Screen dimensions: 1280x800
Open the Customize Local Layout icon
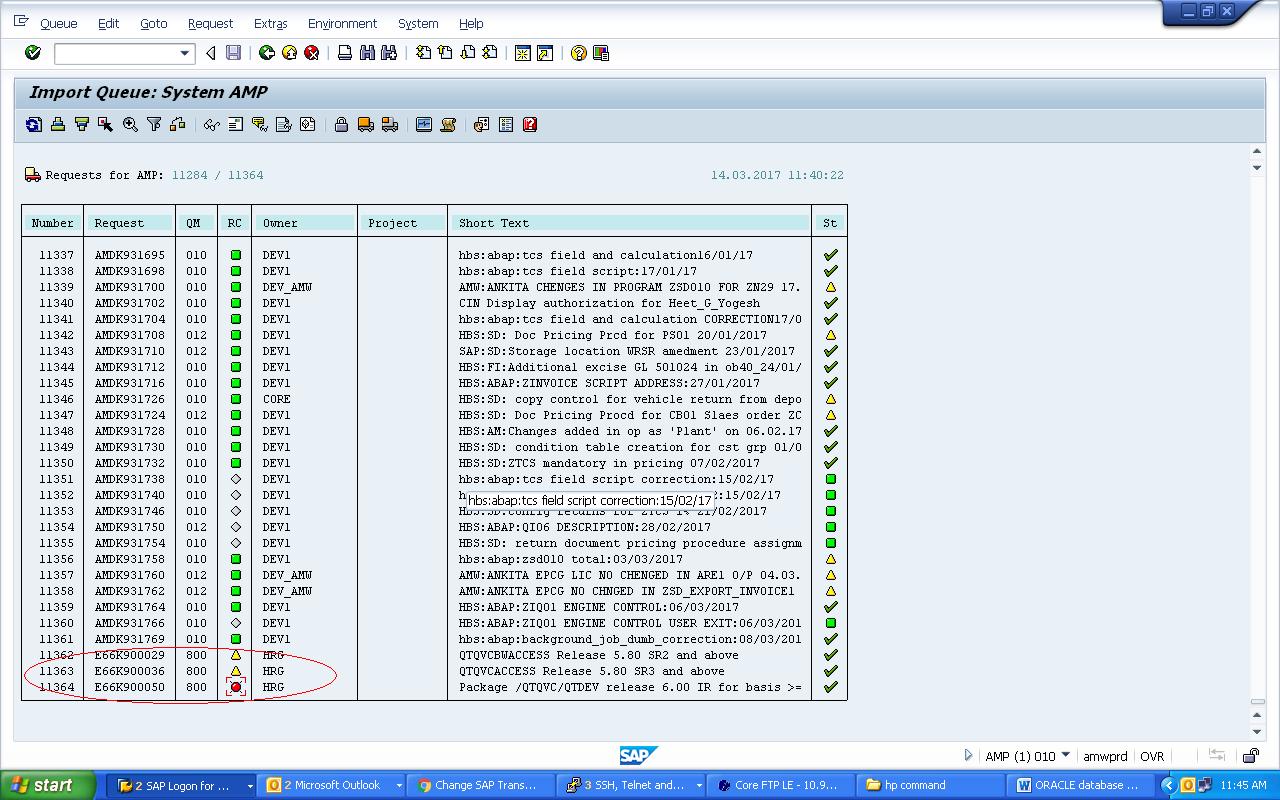[600, 53]
